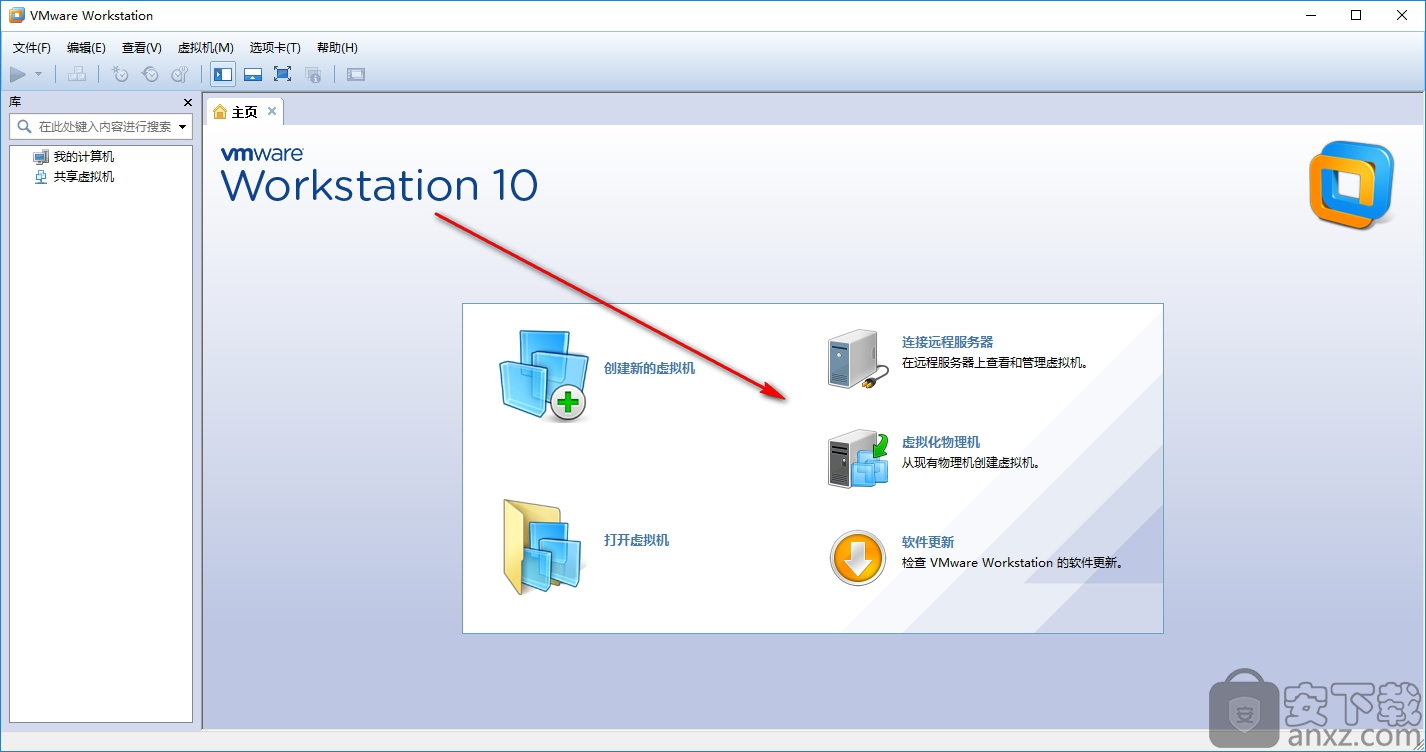The image size is (1426, 752).
Task: Click the 虚拟化物理机 link
Action: (941, 442)
